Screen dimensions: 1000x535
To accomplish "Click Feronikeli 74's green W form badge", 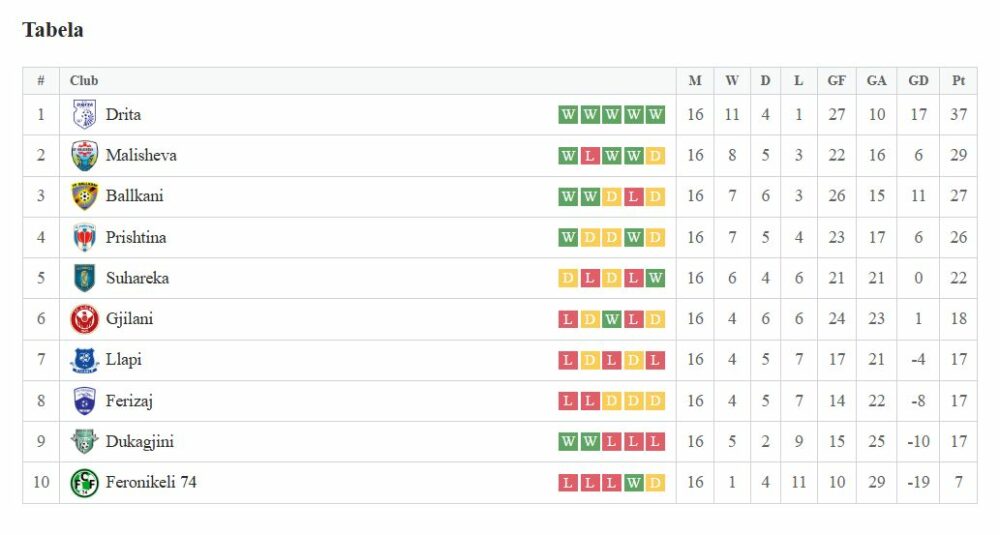I will tap(633, 483).
